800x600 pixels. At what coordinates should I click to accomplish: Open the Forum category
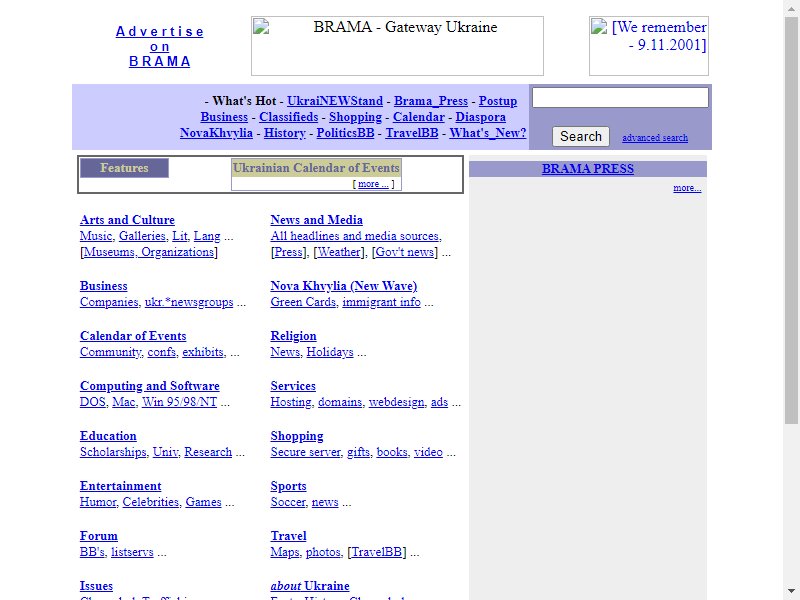click(x=98, y=536)
